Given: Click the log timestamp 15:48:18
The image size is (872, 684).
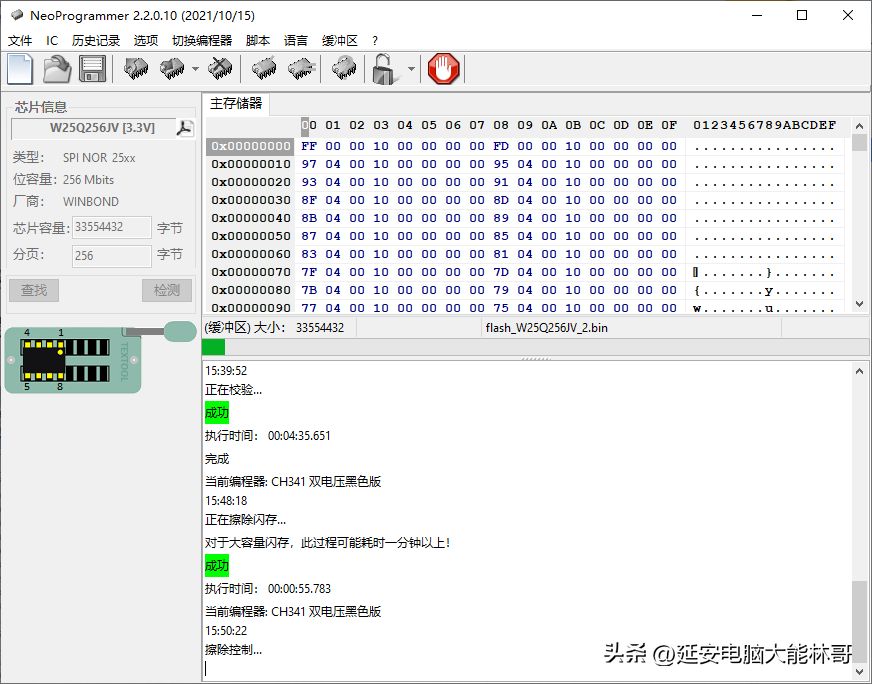Looking at the screenshot, I should pos(226,500).
